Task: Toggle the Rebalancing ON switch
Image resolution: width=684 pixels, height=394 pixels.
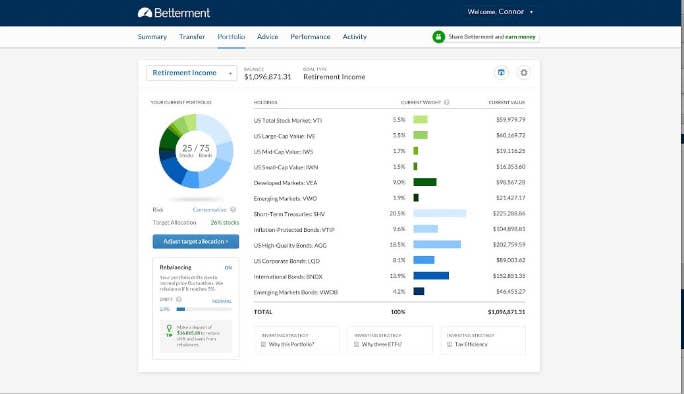Action: (x=228, y=267)
